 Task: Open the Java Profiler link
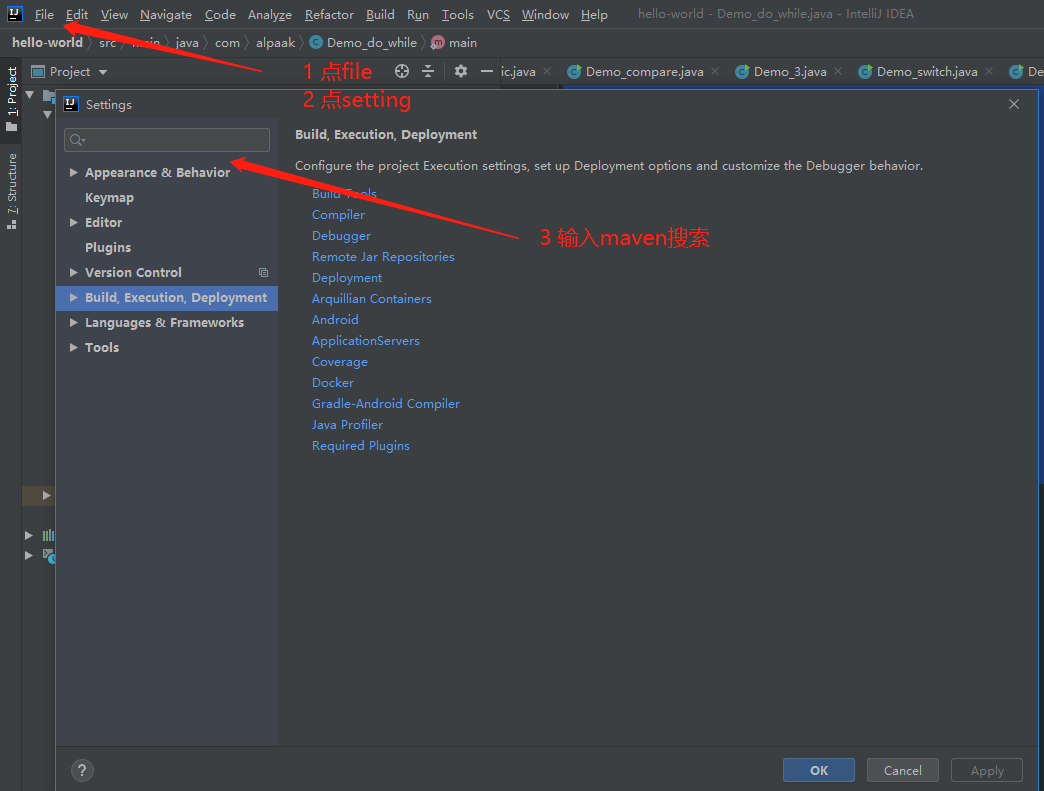click(x=348, y=424)
